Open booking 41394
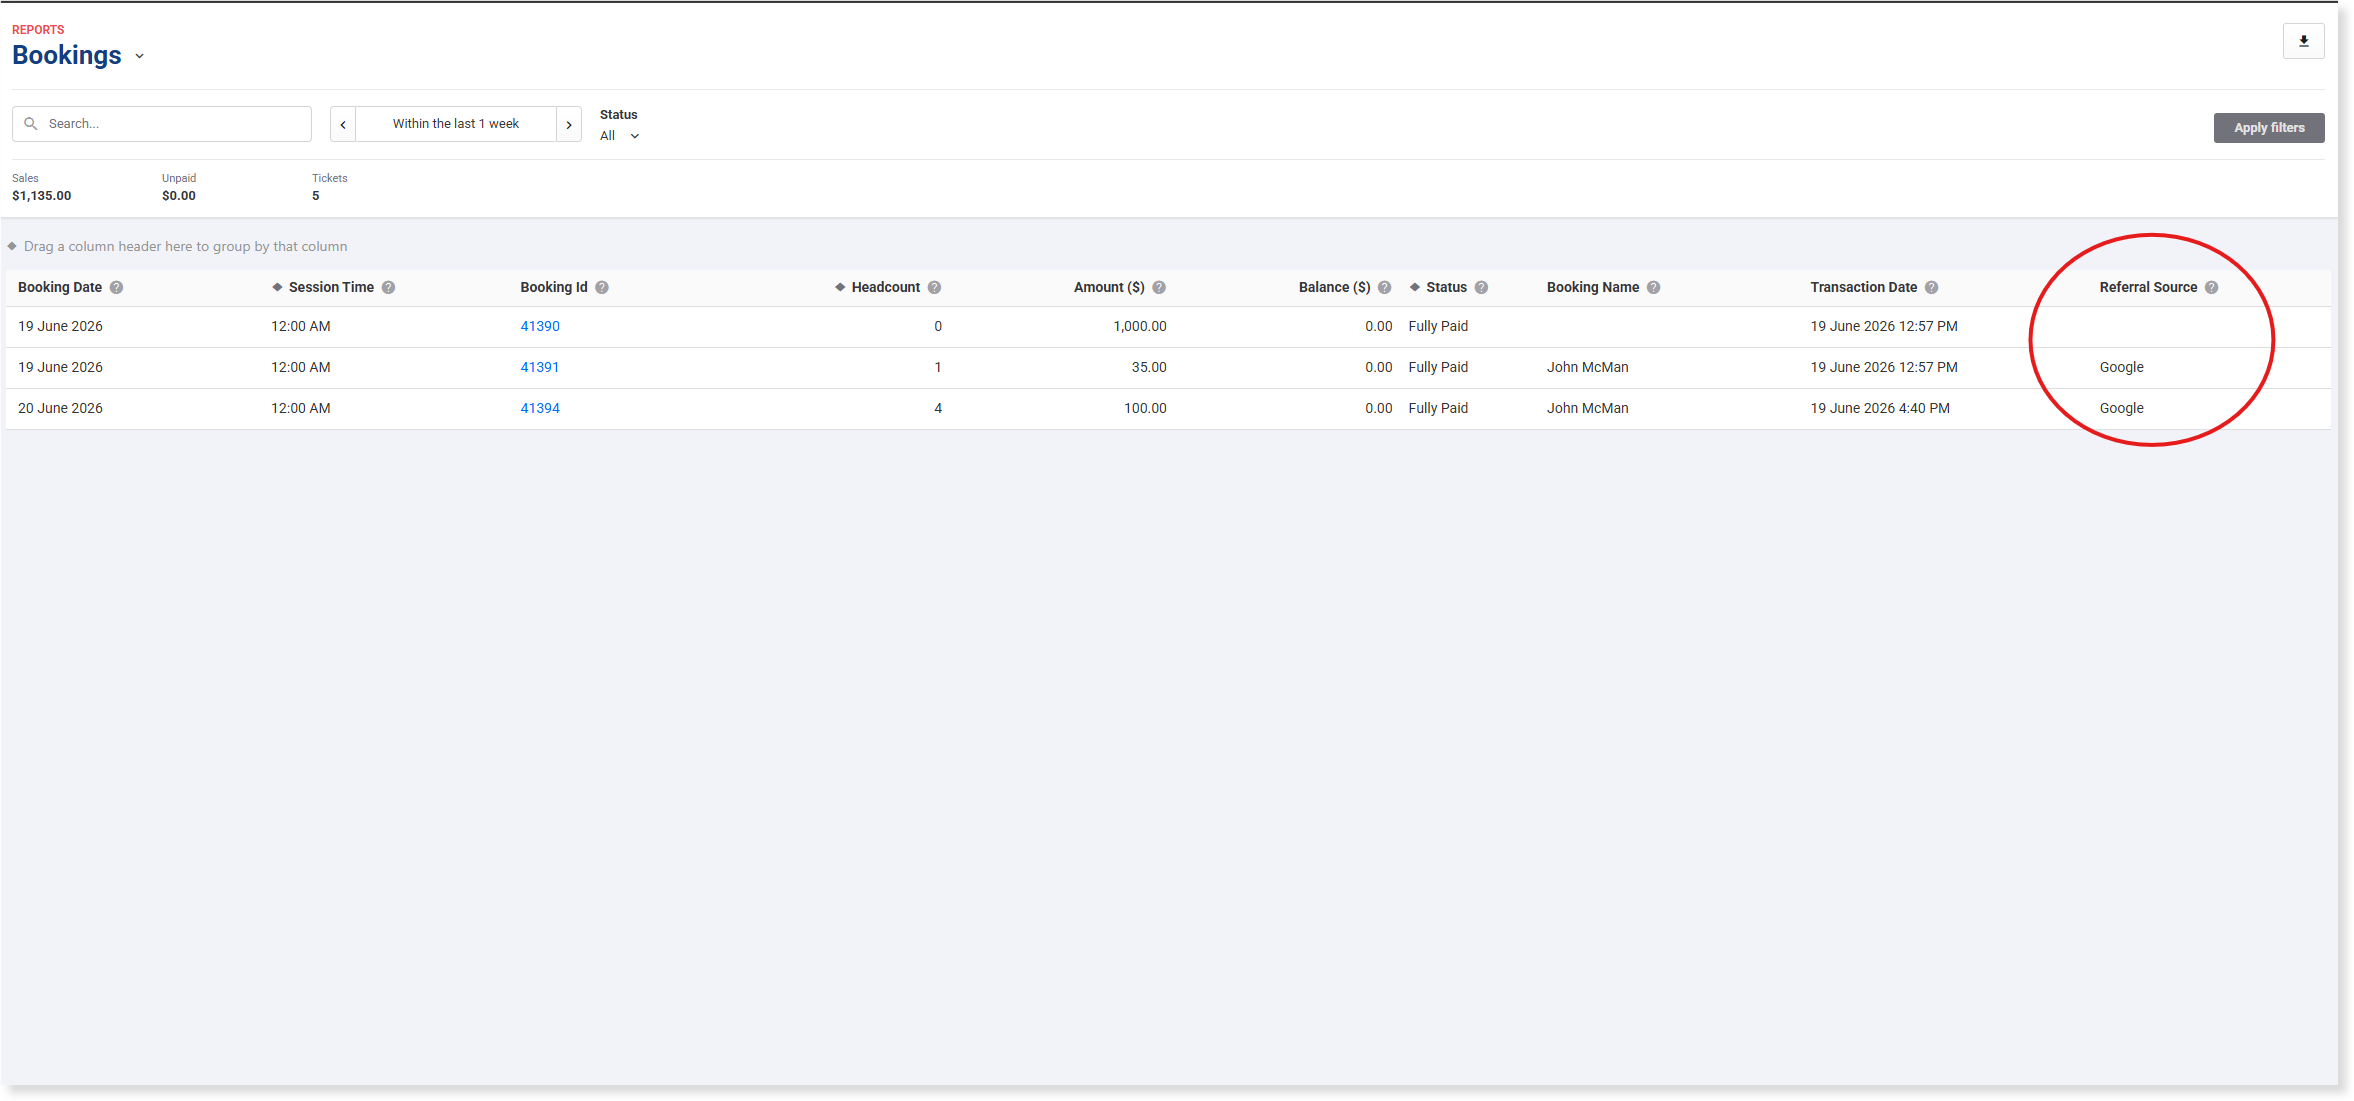The height and width of the screenshot is (1101, 2354). coord(540,408)
